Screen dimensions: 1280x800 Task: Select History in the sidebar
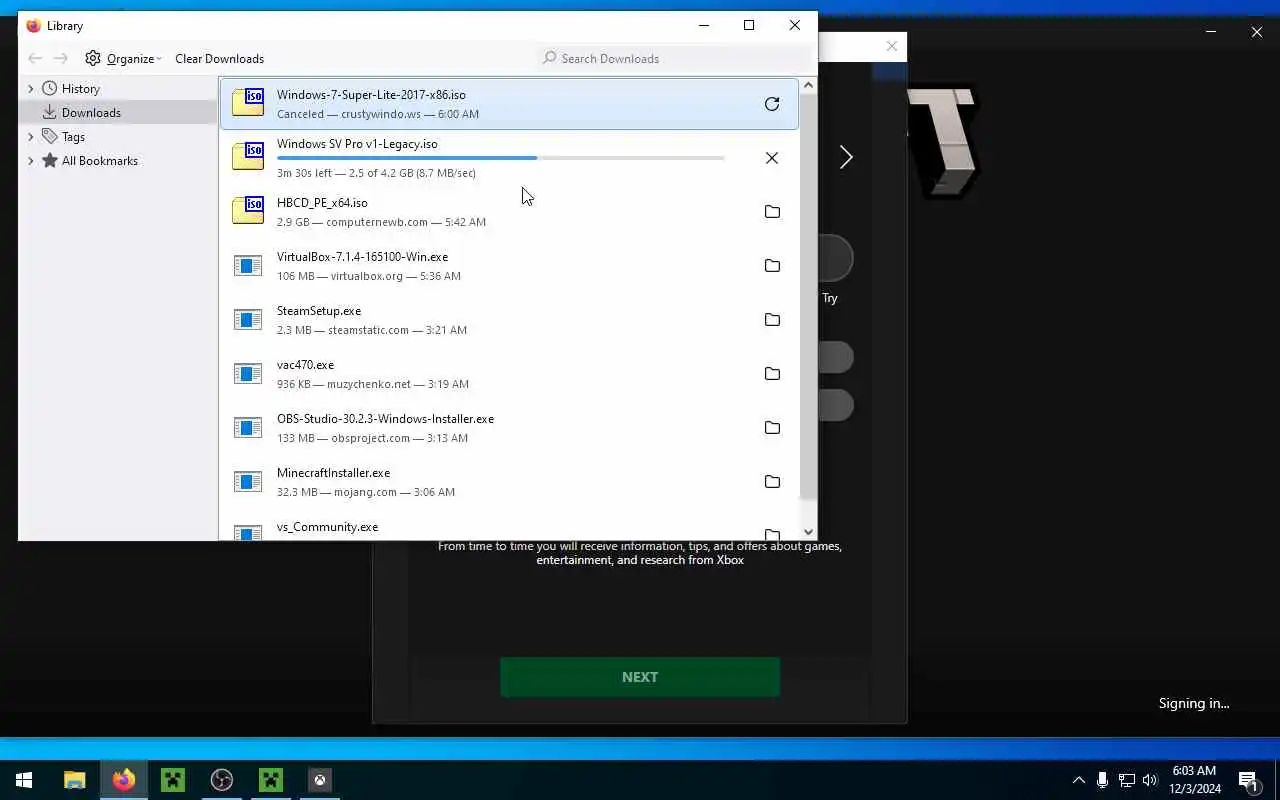pyautogui.click(x=80, y=89)
